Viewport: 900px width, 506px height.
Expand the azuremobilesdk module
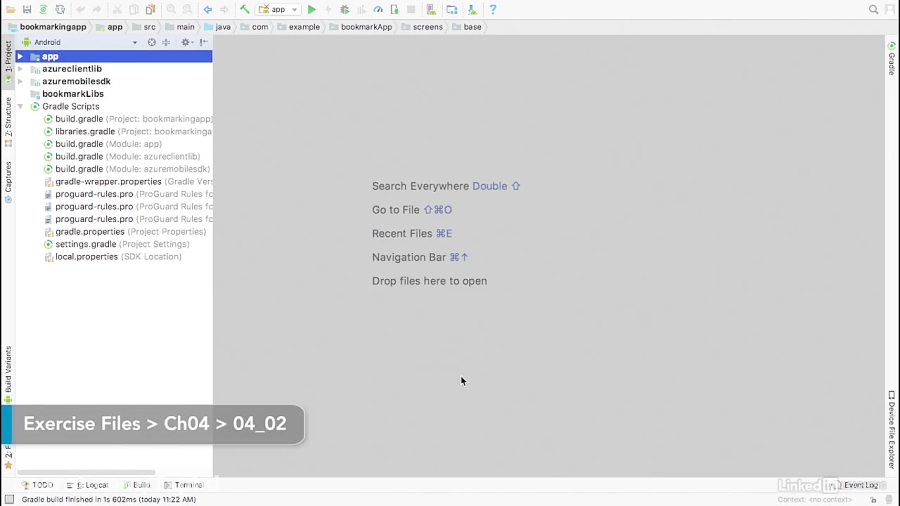(x=20, y=81)
